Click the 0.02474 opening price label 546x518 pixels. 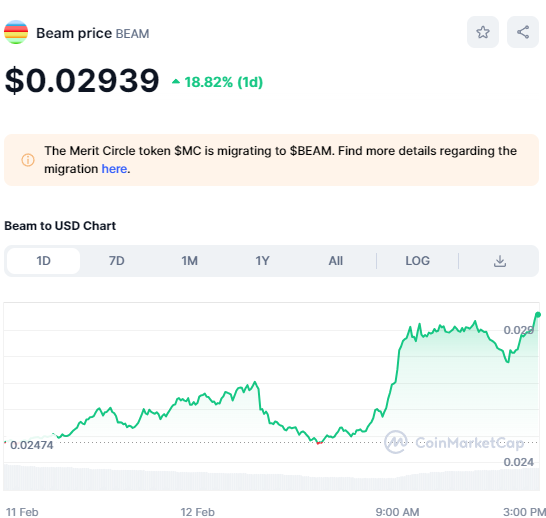pyautogui.click(x=32, y=445)
